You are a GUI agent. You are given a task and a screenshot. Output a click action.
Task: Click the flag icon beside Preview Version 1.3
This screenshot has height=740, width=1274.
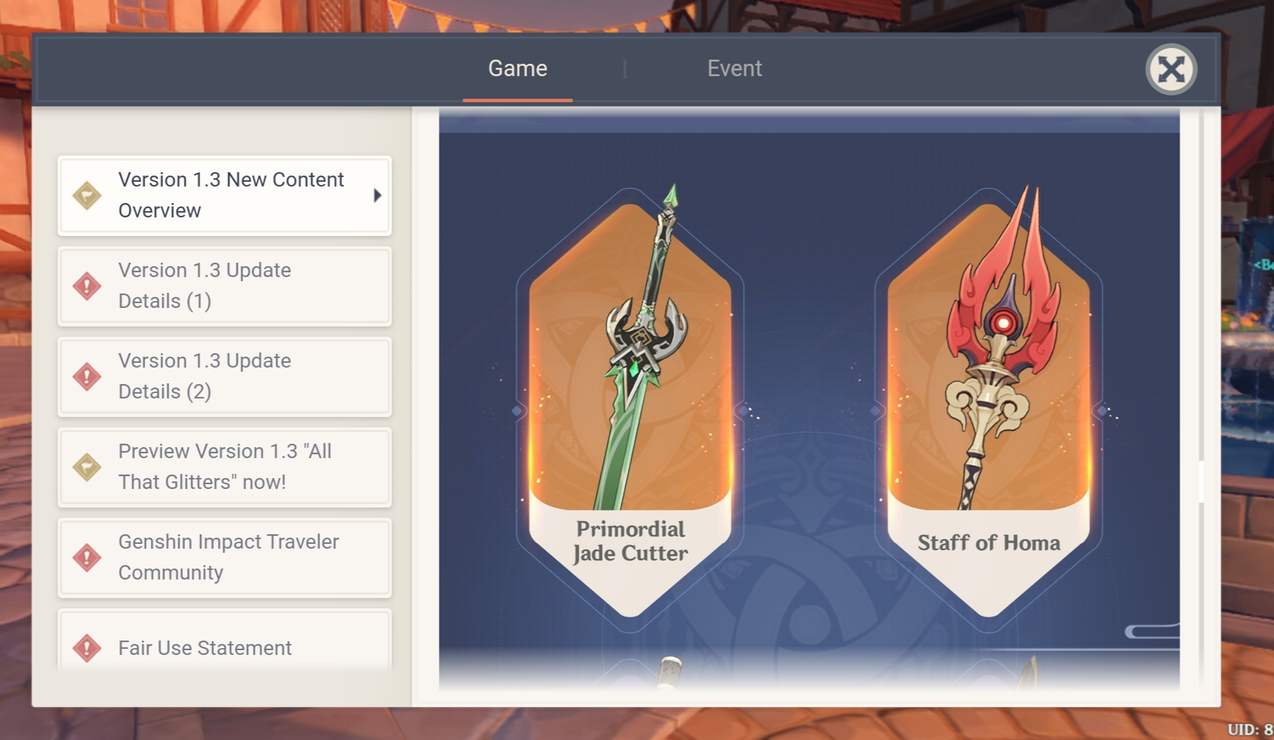(x=87, y=467)
